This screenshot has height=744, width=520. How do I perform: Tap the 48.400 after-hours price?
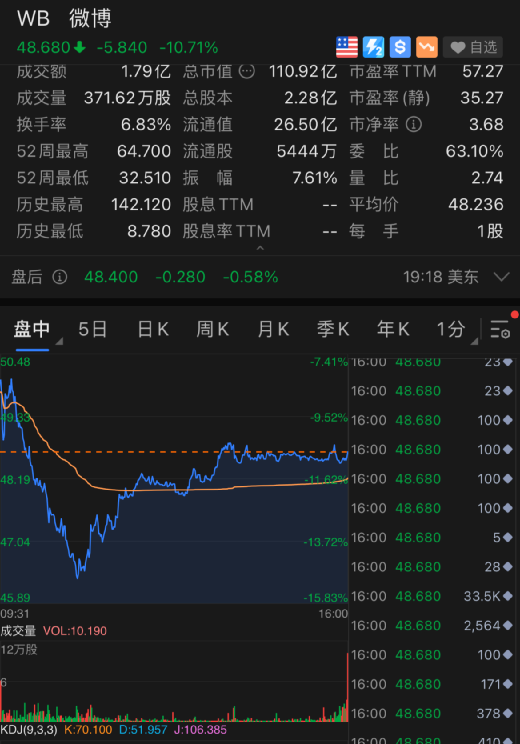[111, 277]
